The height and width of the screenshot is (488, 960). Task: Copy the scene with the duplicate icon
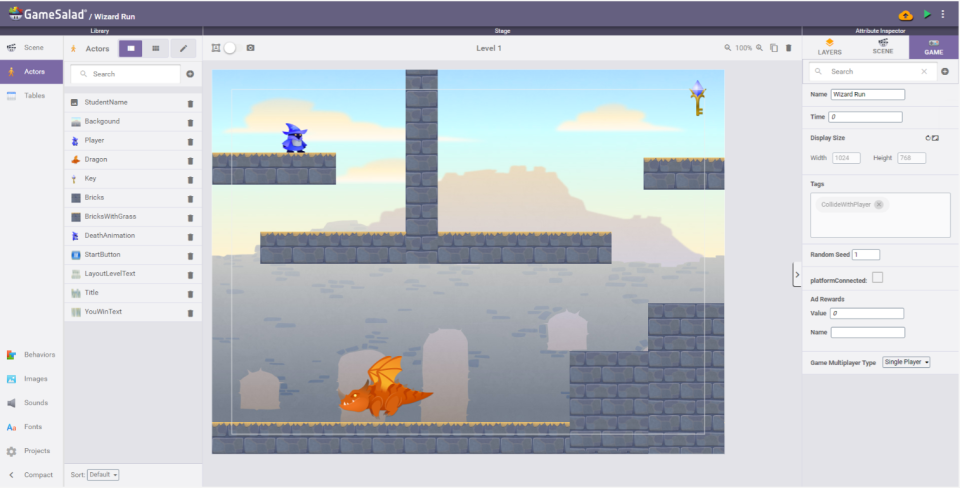click(774, 48)
